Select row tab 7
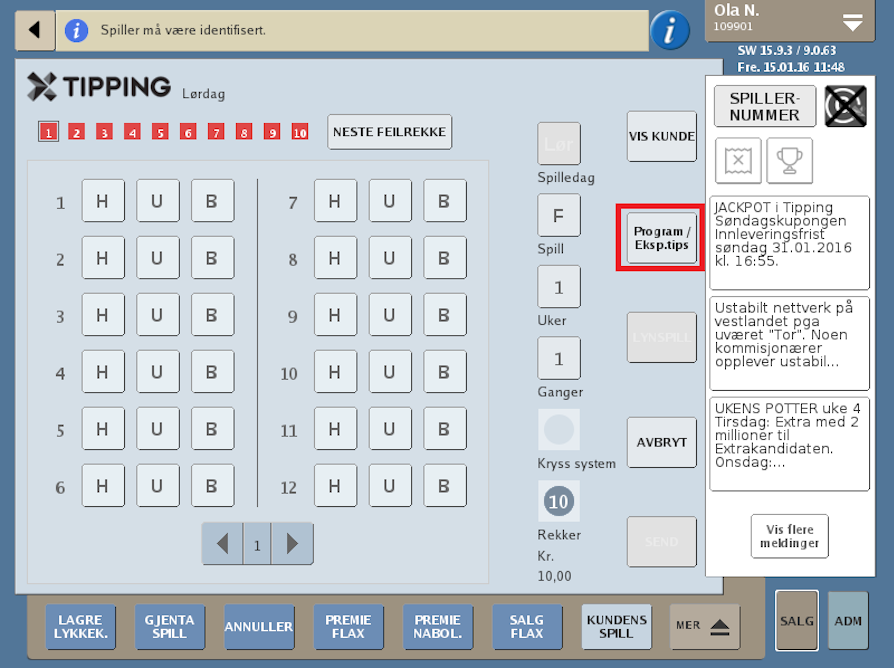Viewport: 894px width, 668px height. click(216, 132)
